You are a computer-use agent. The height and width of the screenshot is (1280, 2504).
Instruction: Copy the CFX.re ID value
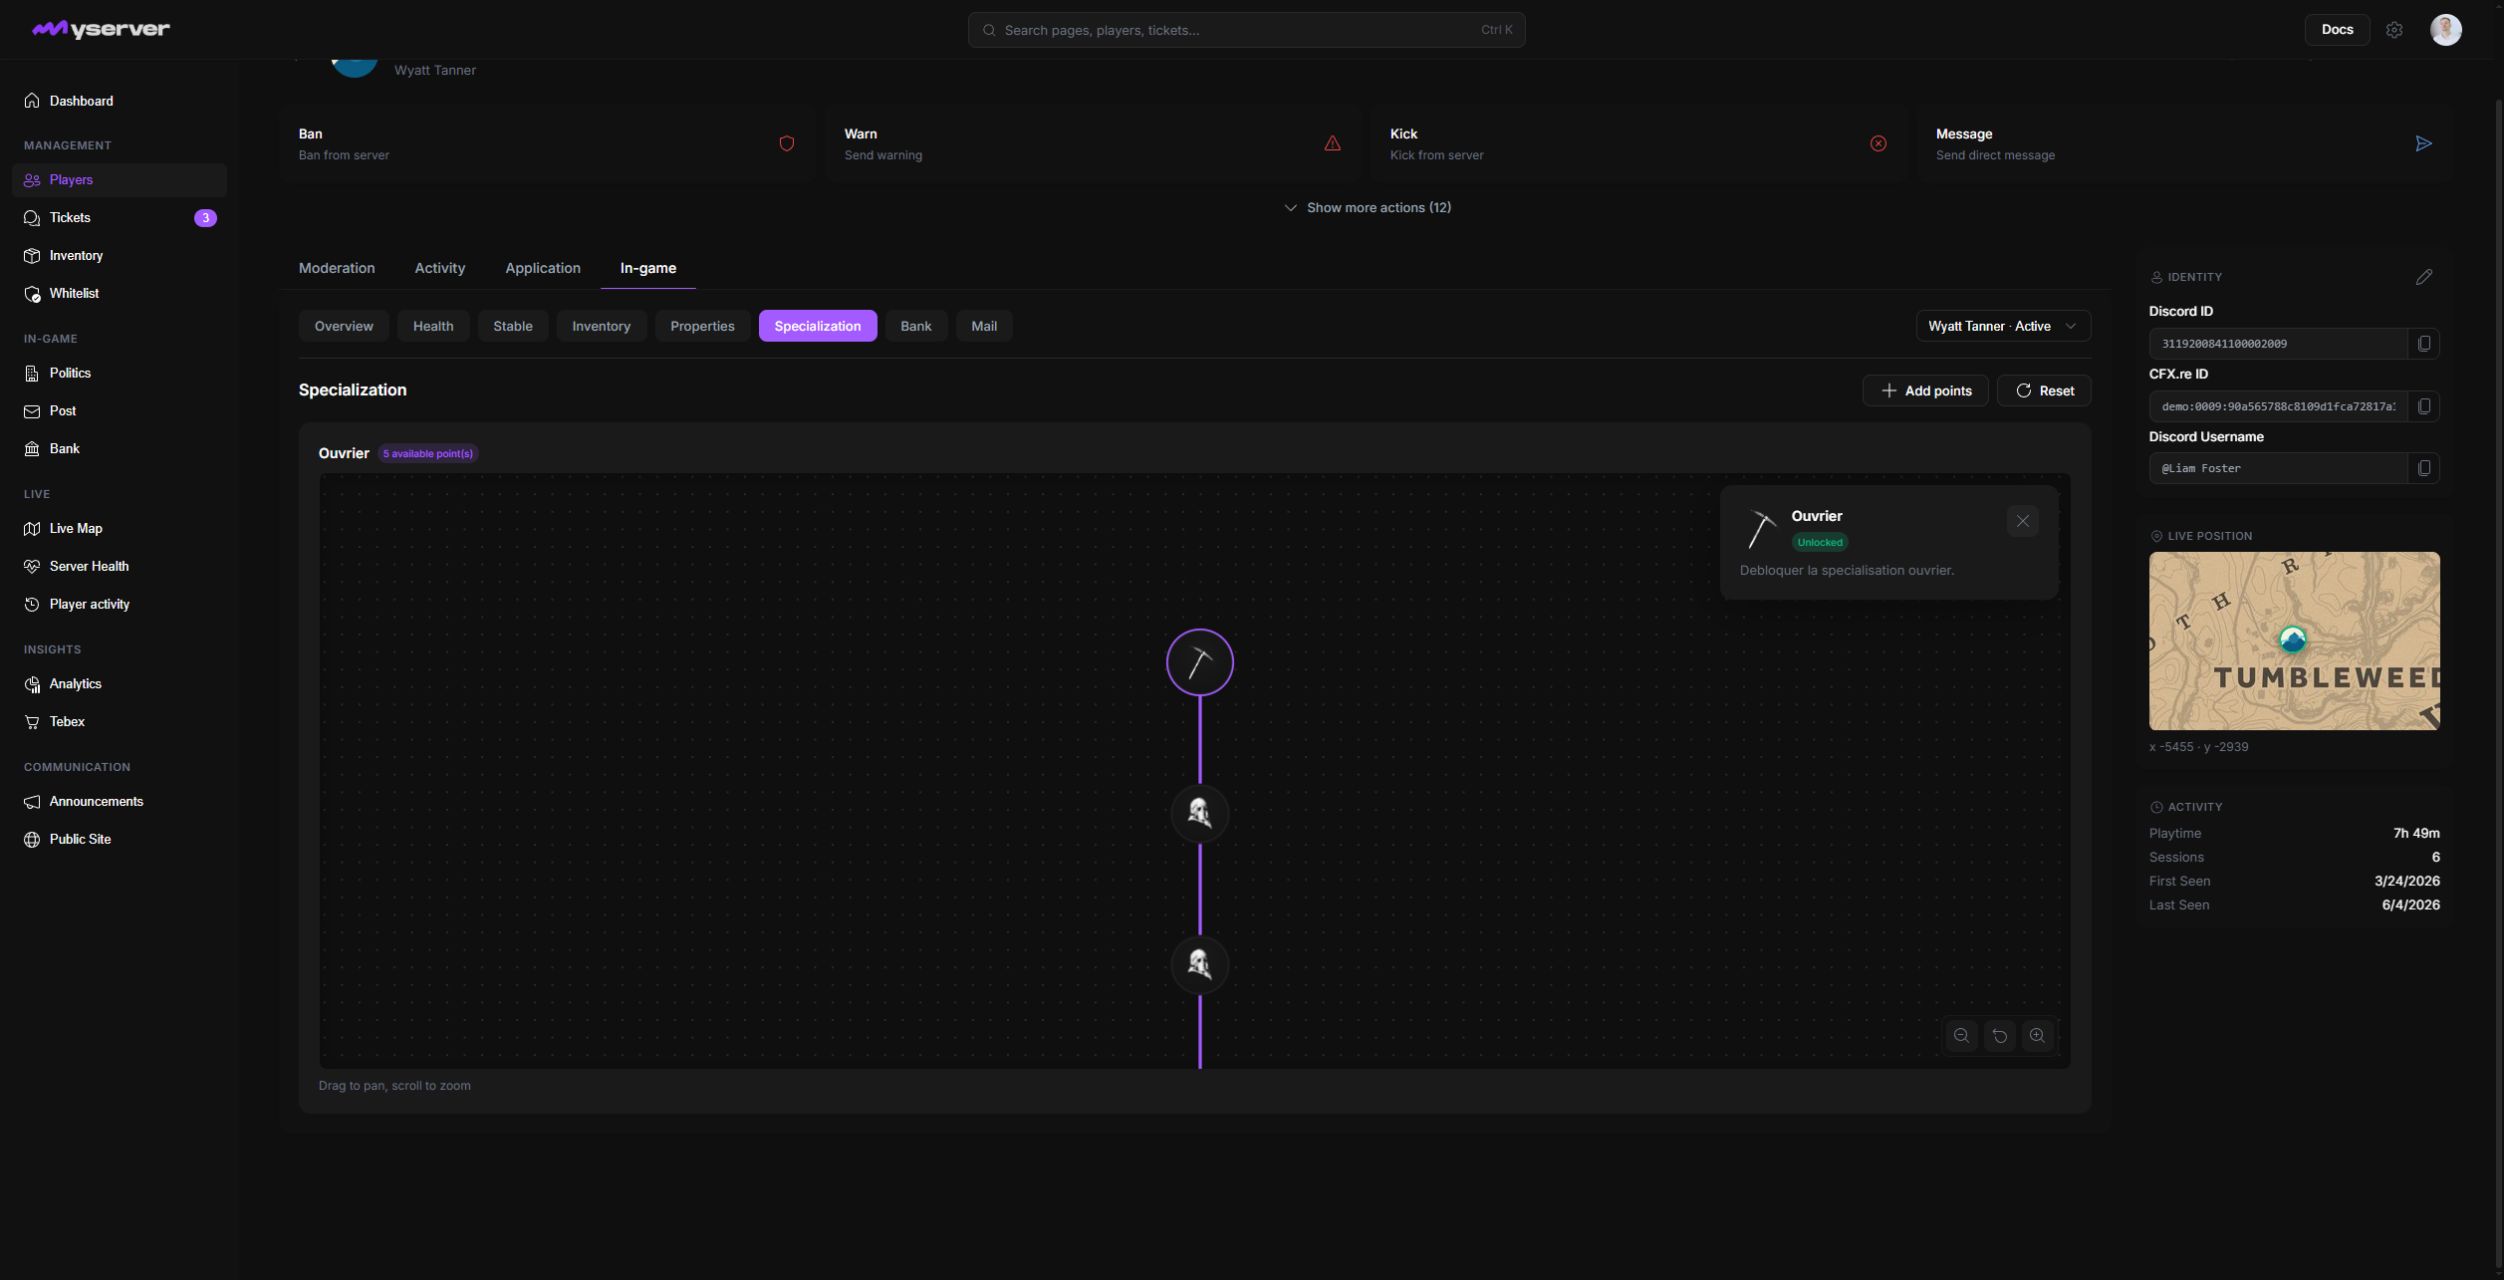[2424, 406]
